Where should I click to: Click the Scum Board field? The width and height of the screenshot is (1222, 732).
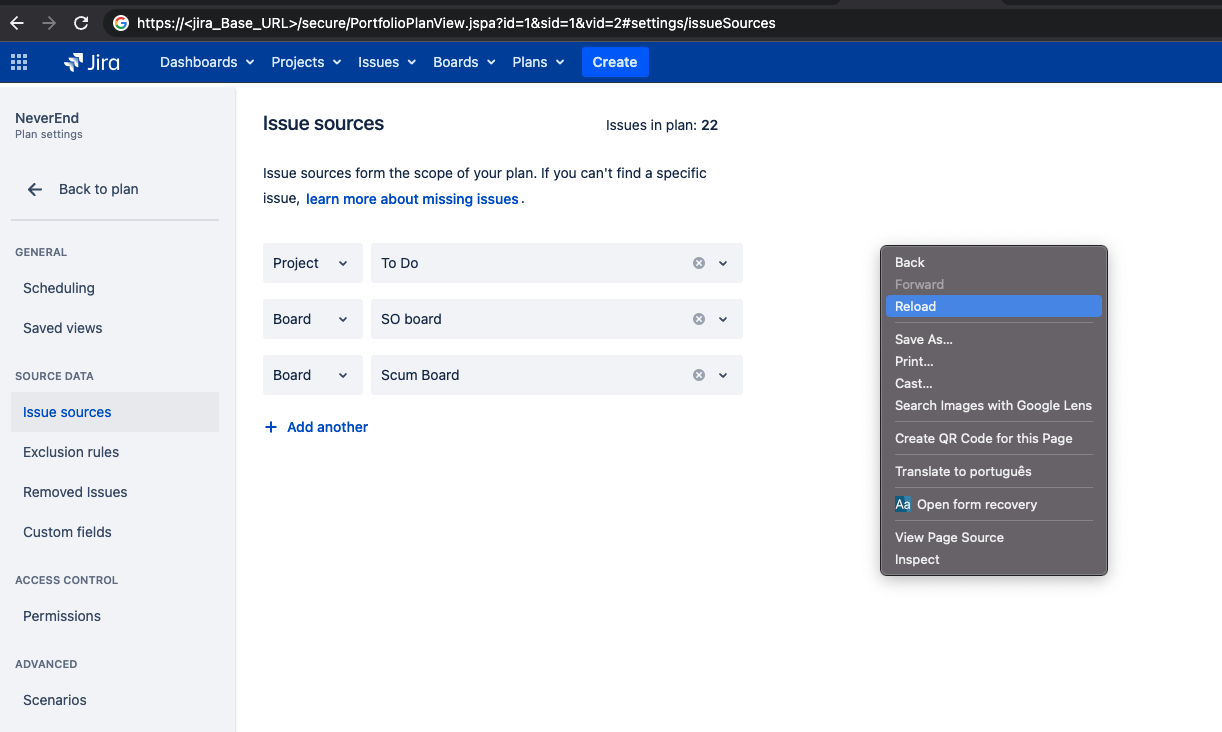point(556,375)
